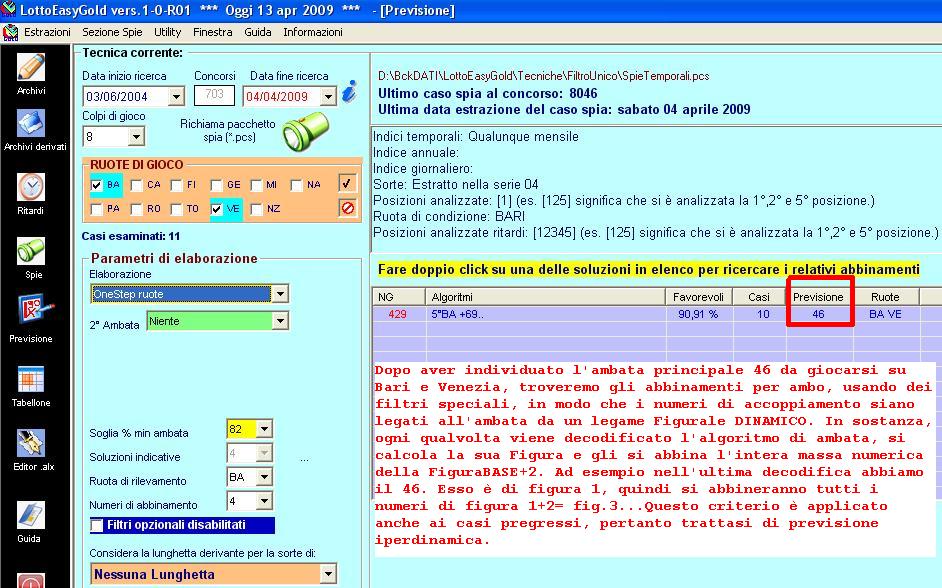The height and width of the screenshot is (588, 942).
Task: Expand the Nessuna Lunghetta dropdown
Action: pyautogui.click(x=328, y=574)
